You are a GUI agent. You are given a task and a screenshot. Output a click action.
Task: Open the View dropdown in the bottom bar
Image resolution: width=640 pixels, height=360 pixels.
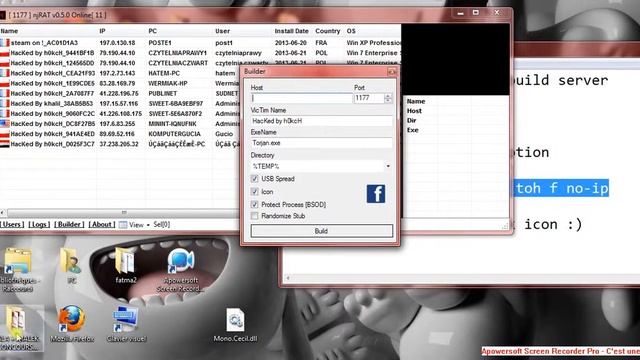[140, 224]
